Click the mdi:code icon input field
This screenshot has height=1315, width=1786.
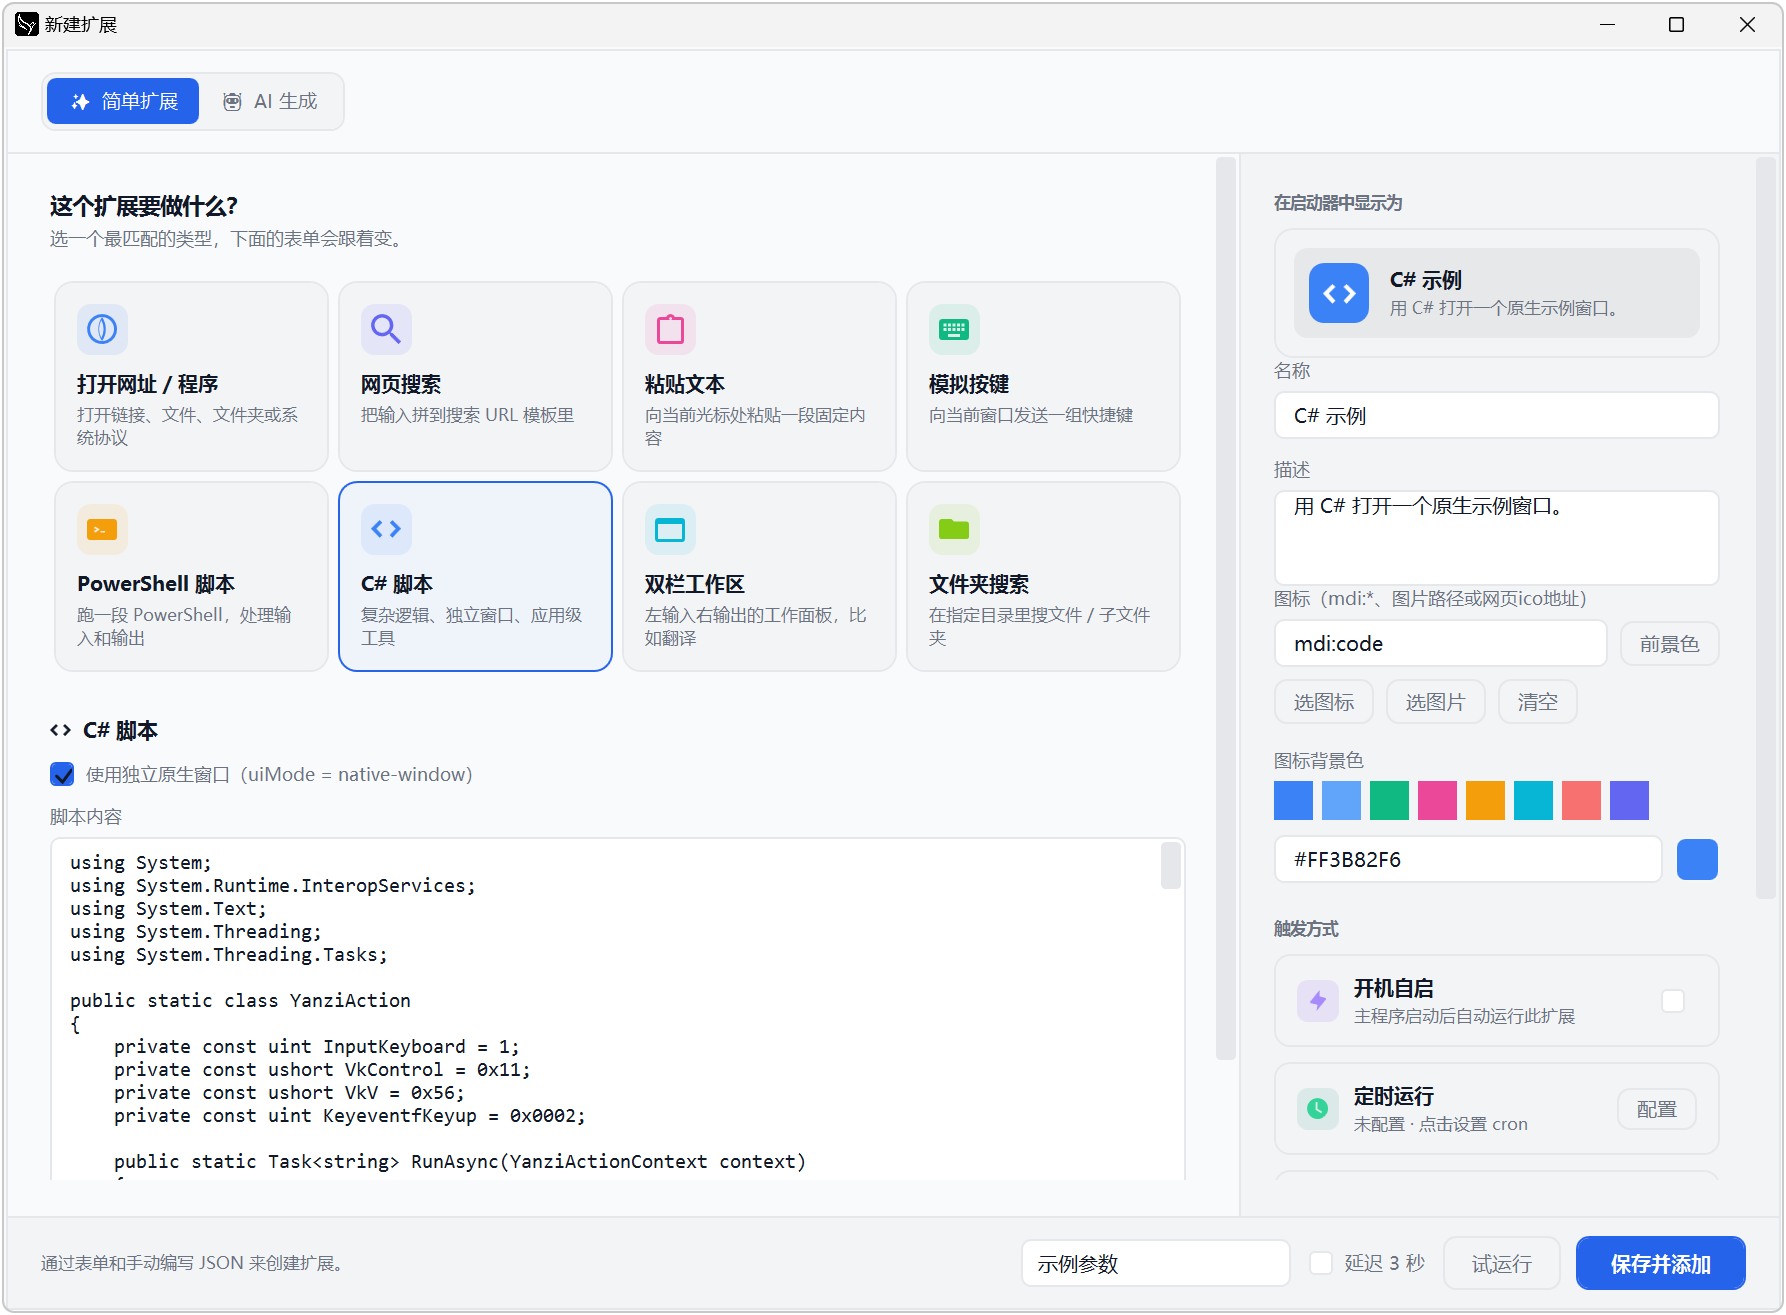(1441, 644)
